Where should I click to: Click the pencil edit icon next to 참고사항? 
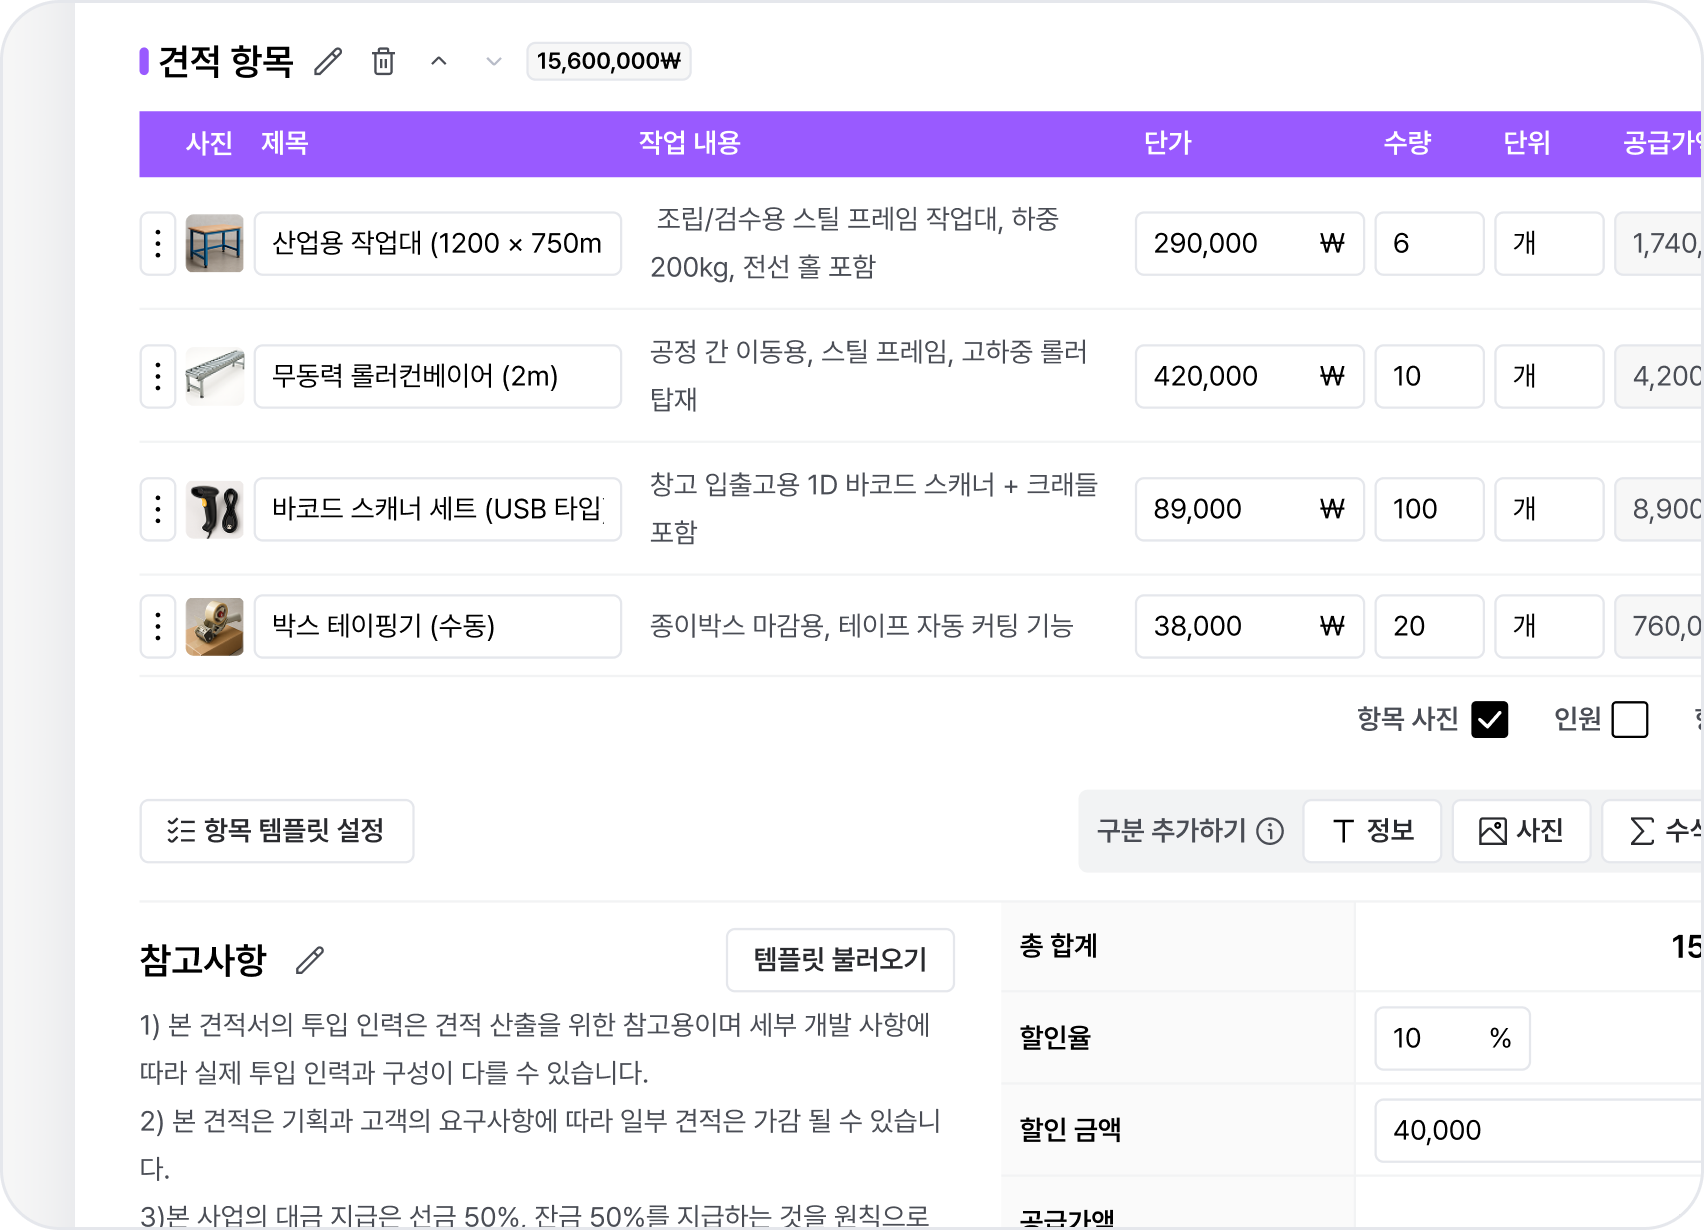click(x=310, y=960)
